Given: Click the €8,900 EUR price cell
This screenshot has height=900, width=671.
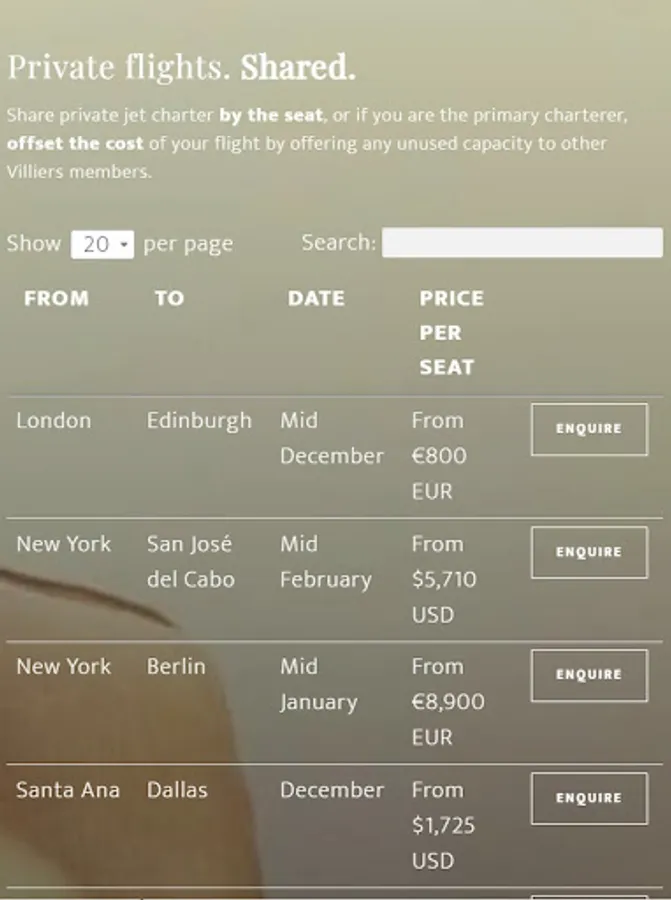Looking at the screenshot, I should [x=448, y=702].
